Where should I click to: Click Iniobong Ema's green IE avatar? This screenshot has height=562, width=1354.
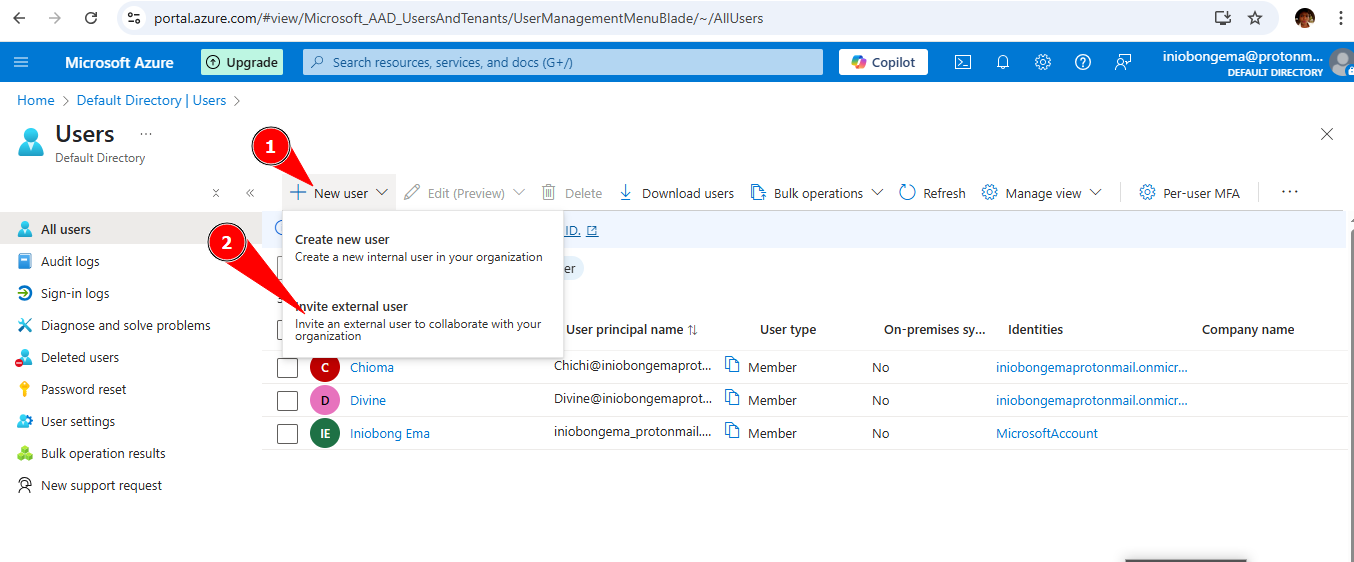click(325, 433)
